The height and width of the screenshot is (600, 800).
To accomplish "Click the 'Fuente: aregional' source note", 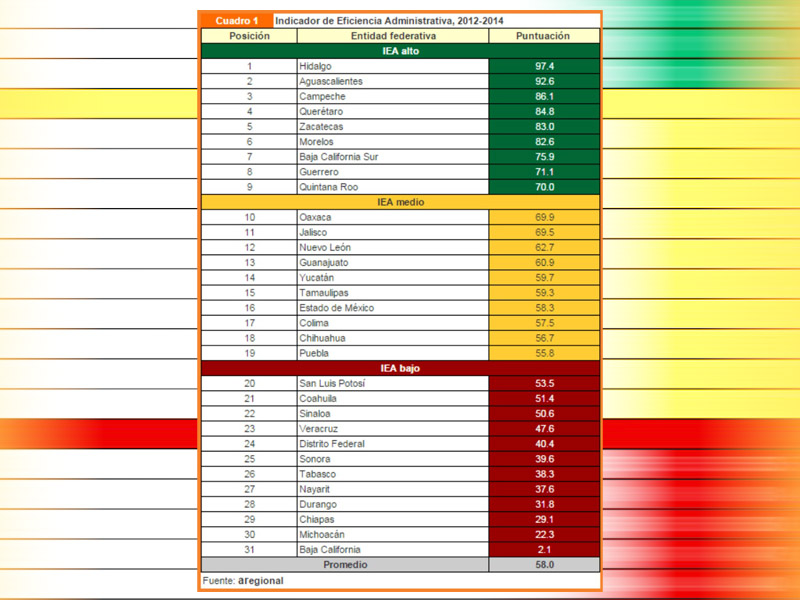I will point(243,581).
